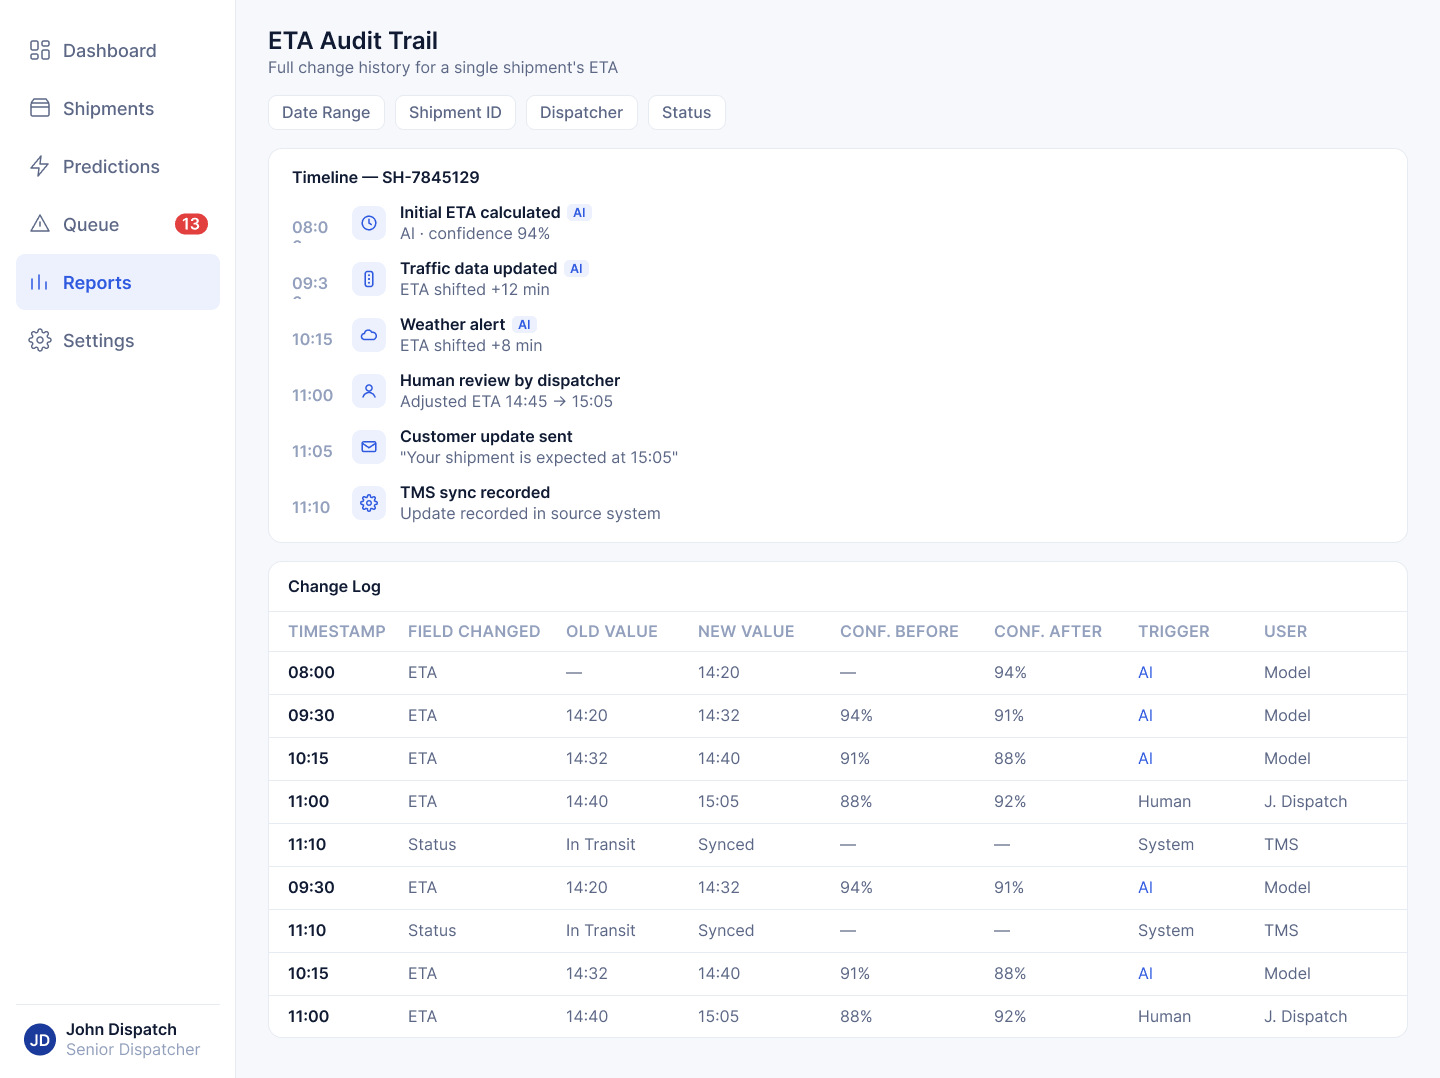
Task: Open the Dispatcher filter
Action: click(x=581, y=112)
